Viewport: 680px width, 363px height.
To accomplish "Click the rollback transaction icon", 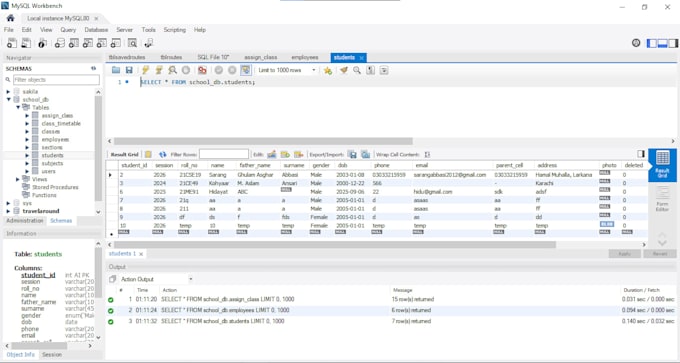I will point(232,70).
